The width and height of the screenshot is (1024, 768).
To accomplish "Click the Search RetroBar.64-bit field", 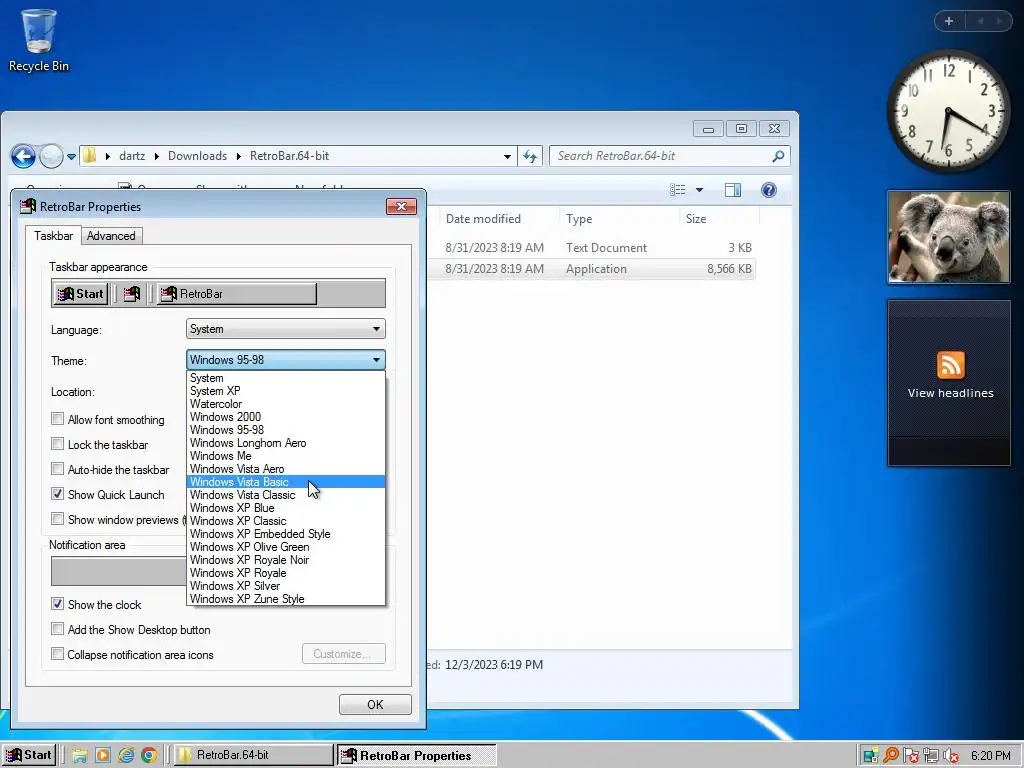I will click(660, 156).
